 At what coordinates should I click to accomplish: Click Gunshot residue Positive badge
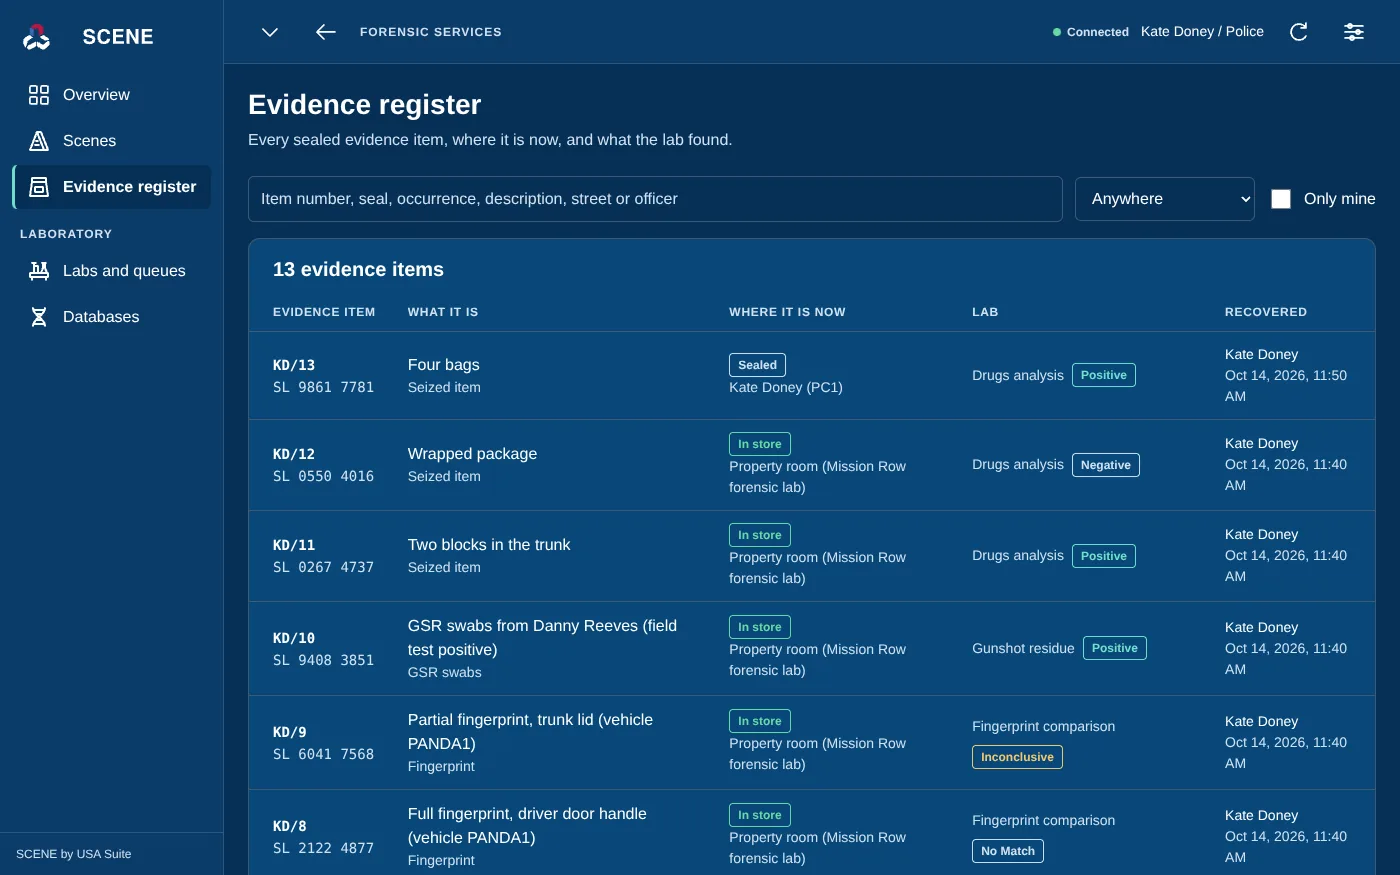pos(1115,648)
